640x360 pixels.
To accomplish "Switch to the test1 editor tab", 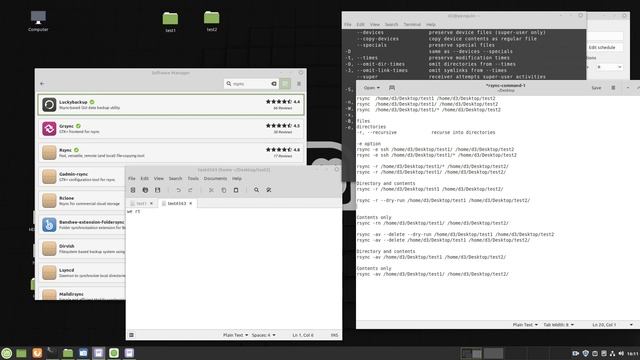I will tap(141, 203).
